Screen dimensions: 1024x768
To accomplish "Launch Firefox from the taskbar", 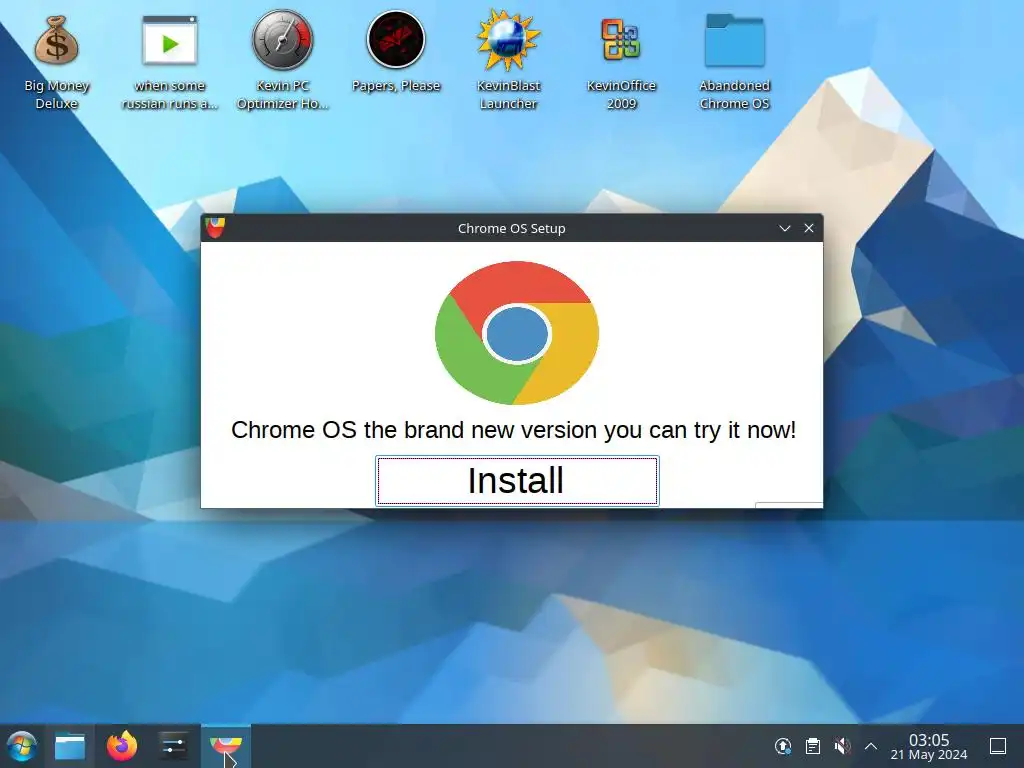I will tap(121, 746).
